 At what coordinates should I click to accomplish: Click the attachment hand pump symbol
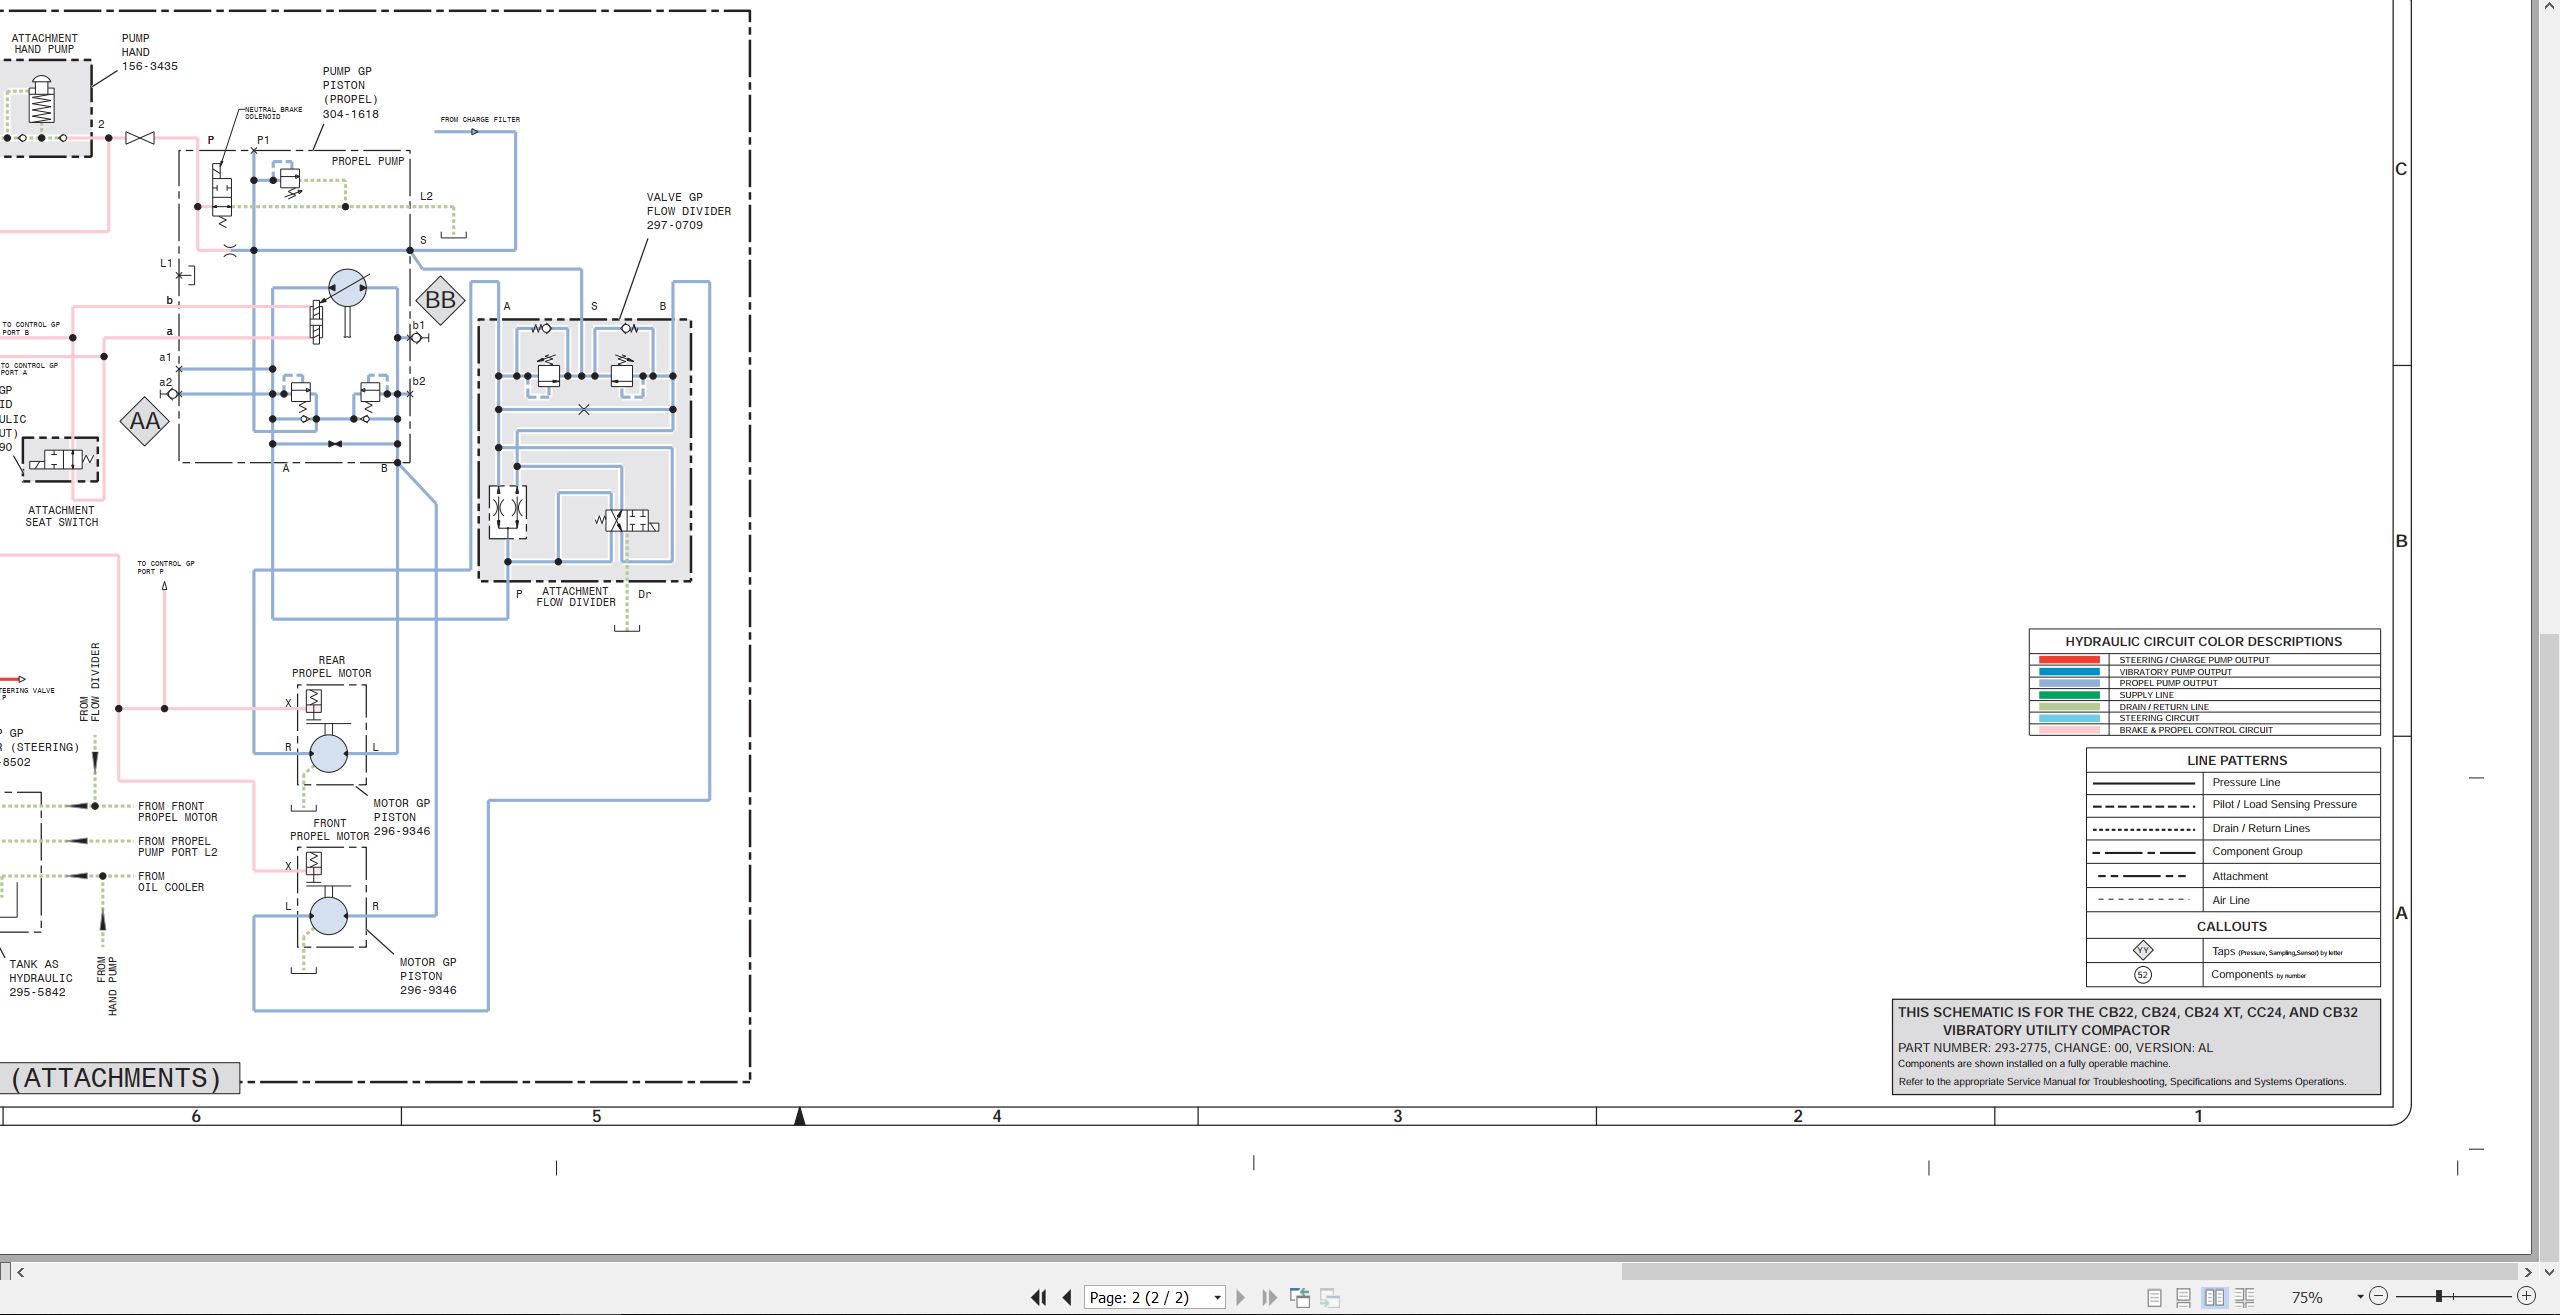pos(41,100)
